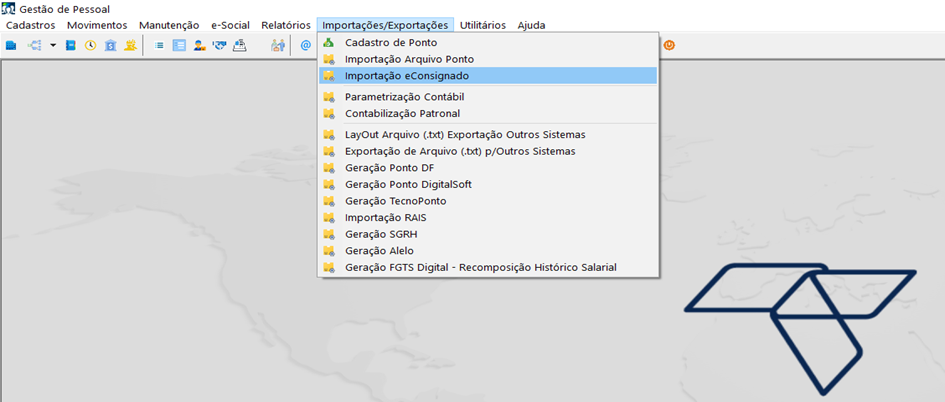Click the bank building dollar icon
Viewport: 945px width, 402px height.
point(110,45)
